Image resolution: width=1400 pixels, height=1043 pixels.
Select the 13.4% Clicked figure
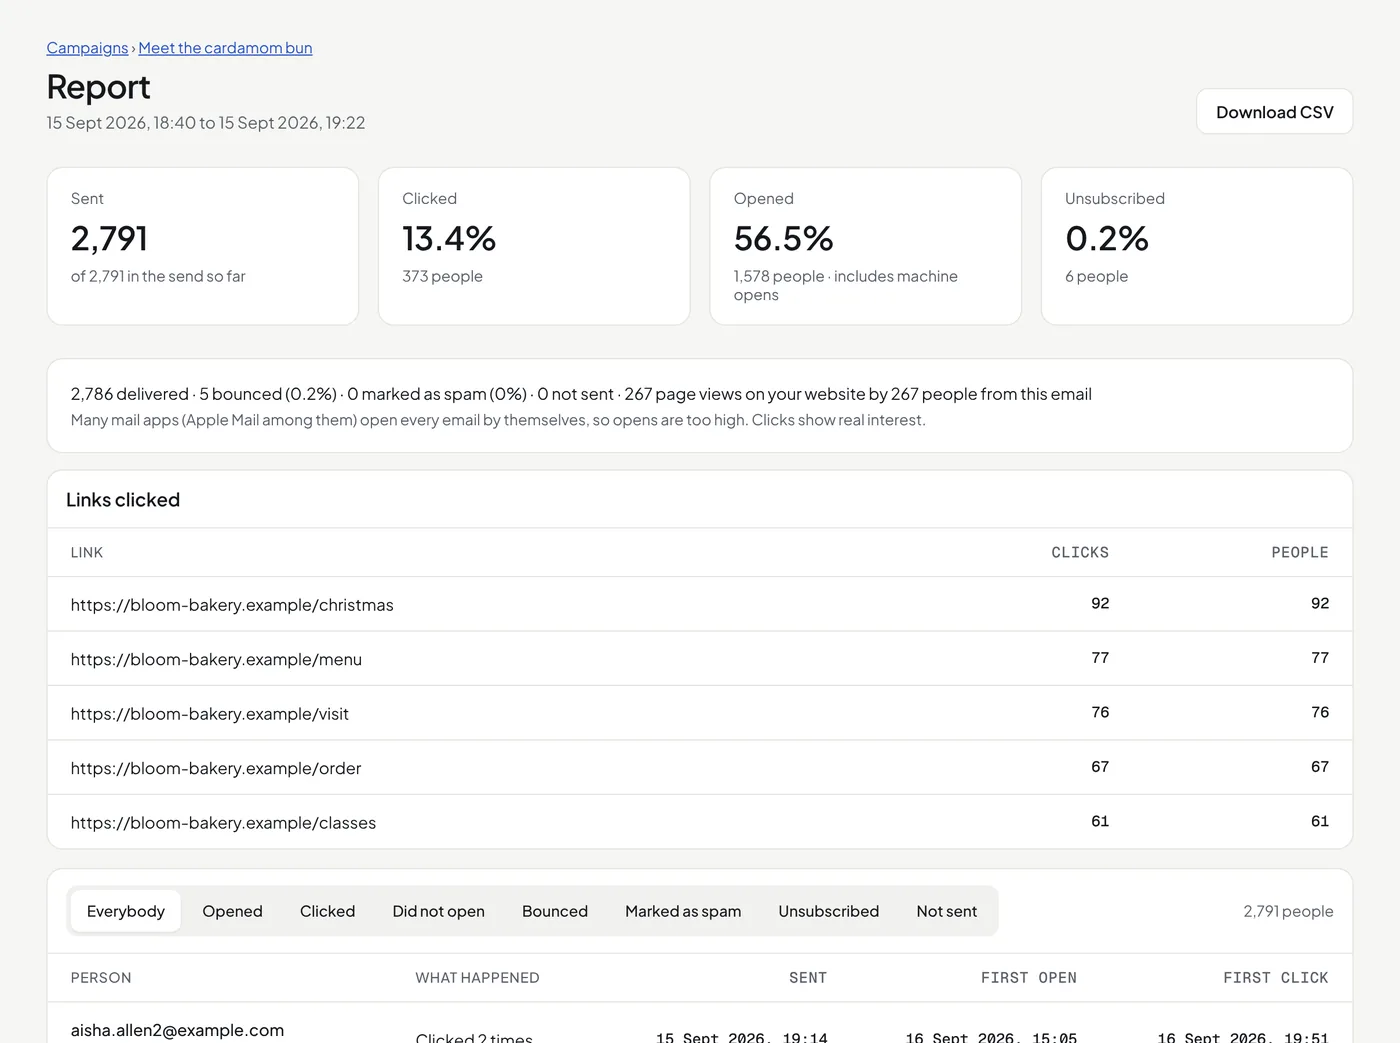click(x=449, y=238)
